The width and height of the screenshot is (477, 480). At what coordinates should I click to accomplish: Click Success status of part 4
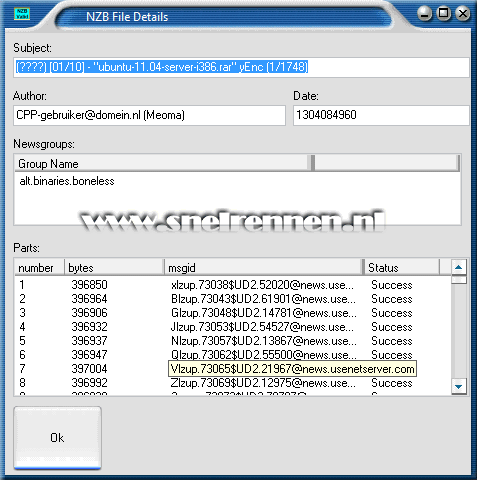tap(392, 327)
